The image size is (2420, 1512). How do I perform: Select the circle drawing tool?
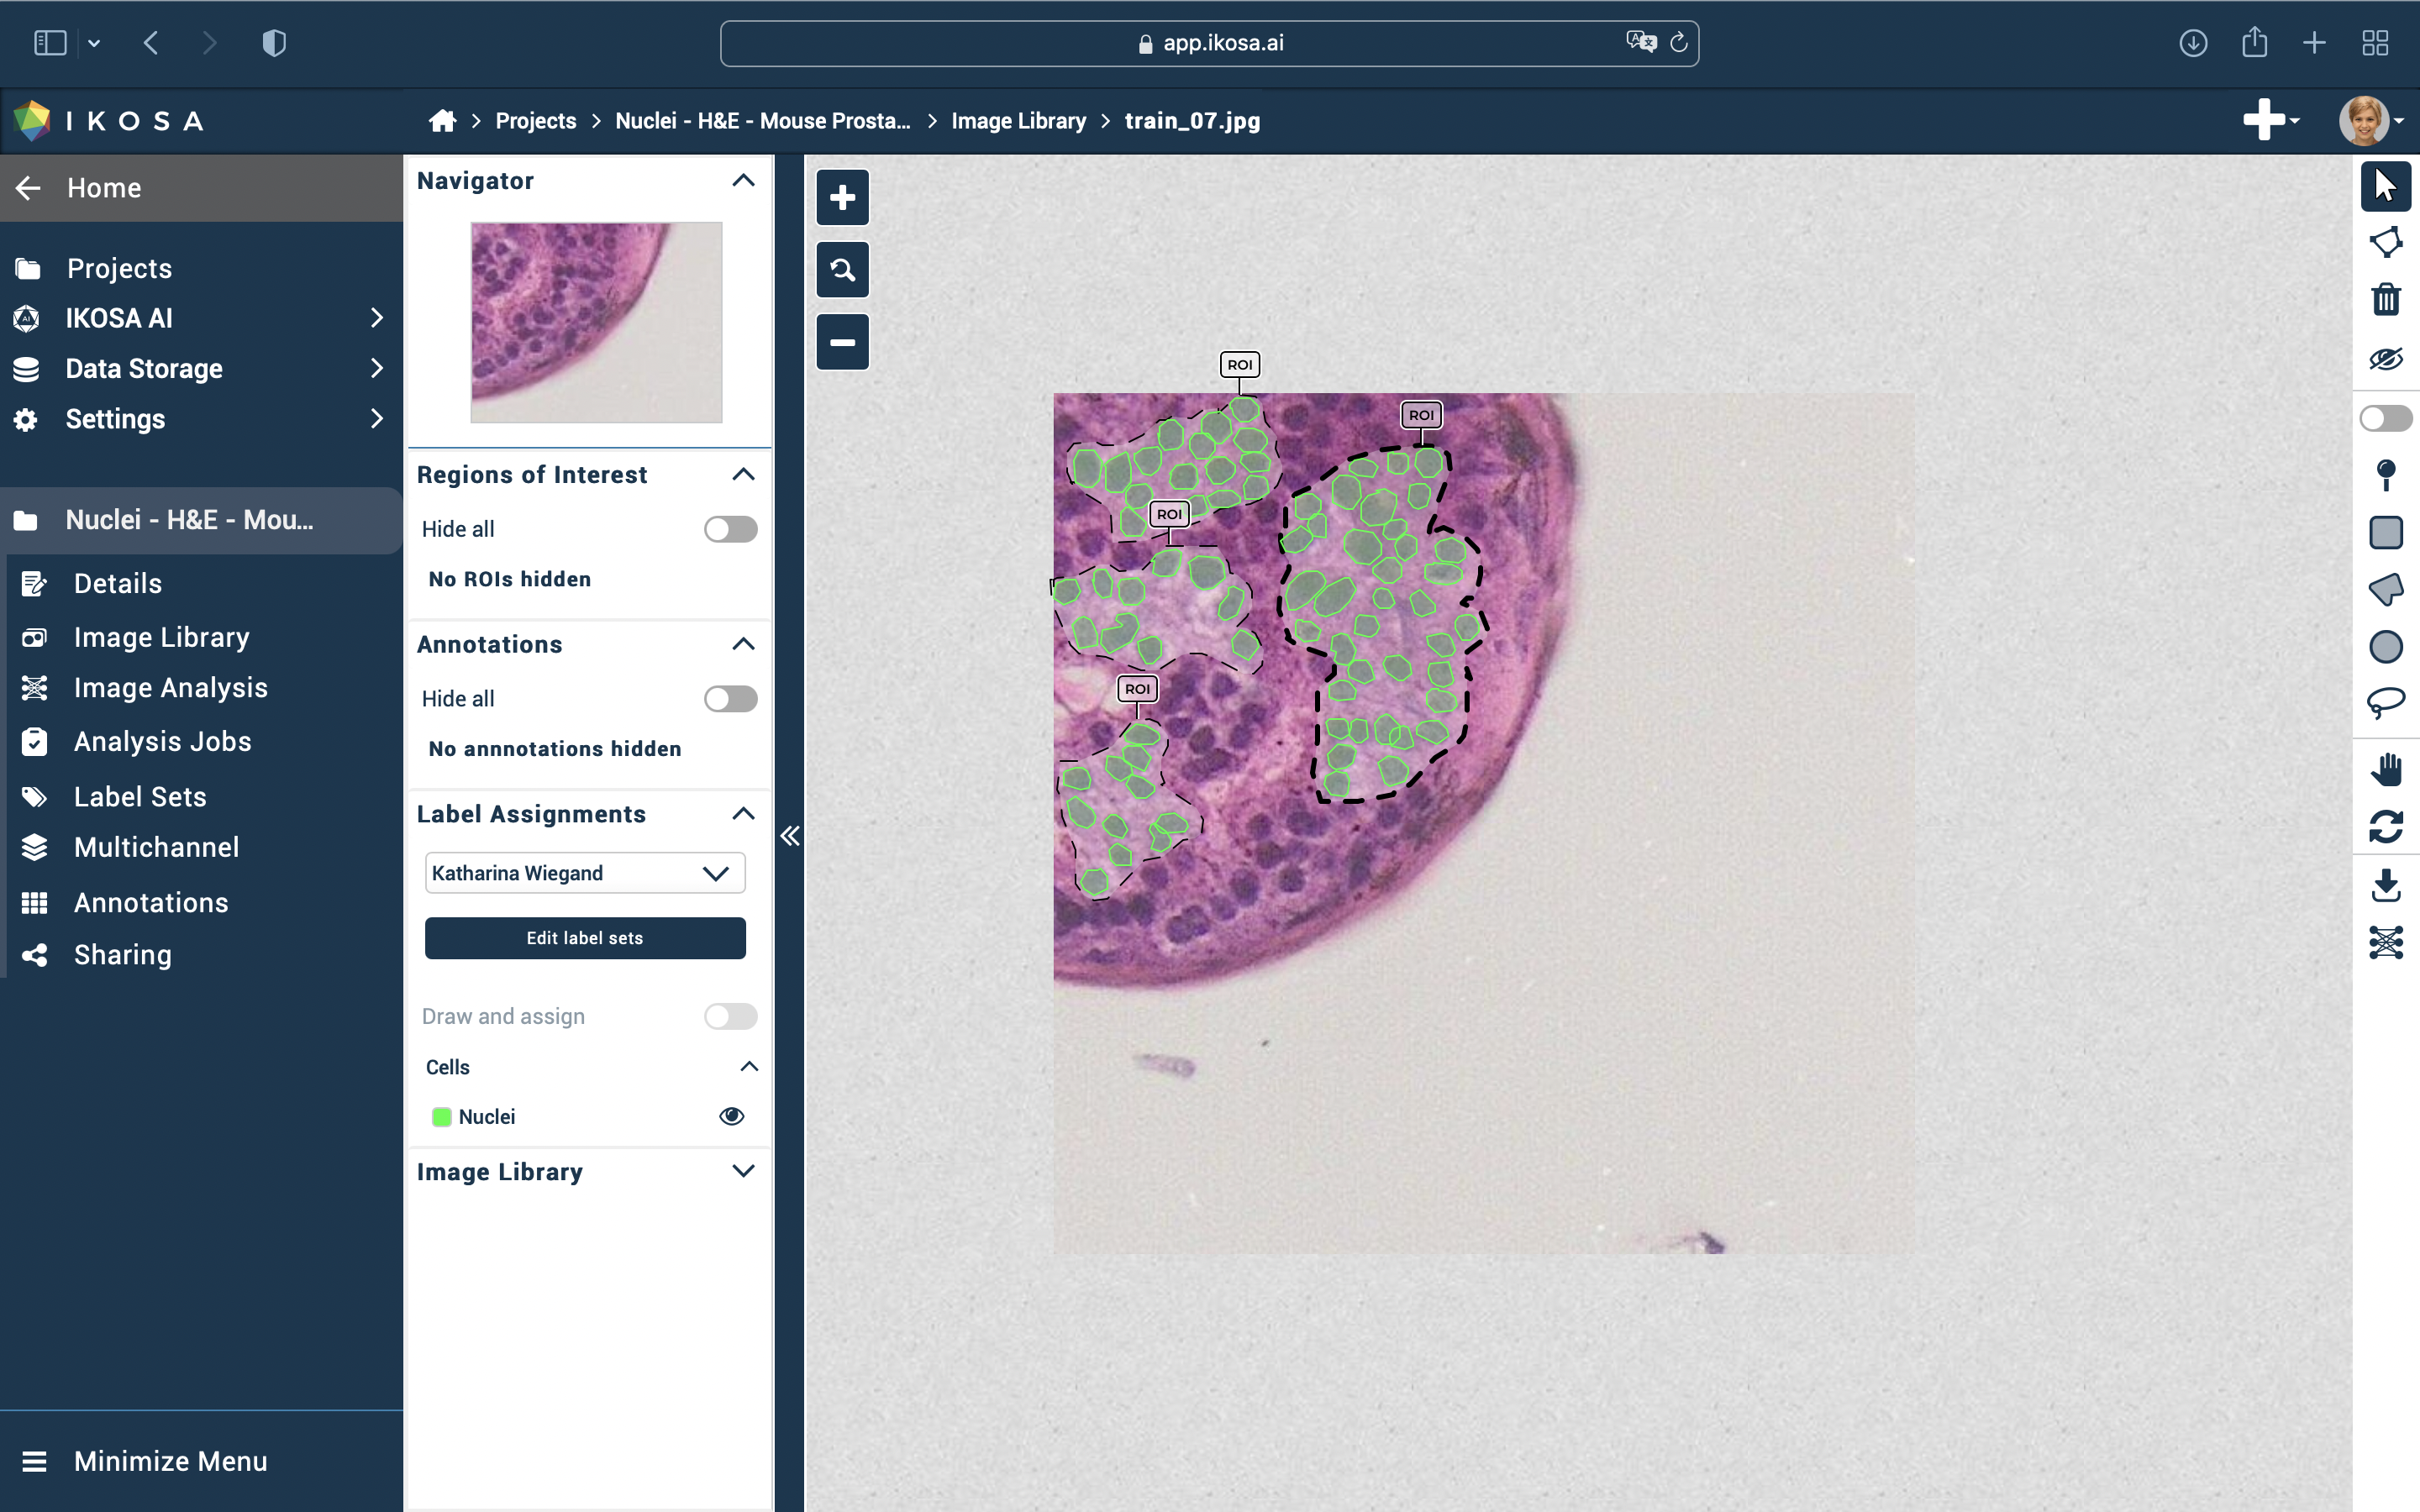[2385, 647]
